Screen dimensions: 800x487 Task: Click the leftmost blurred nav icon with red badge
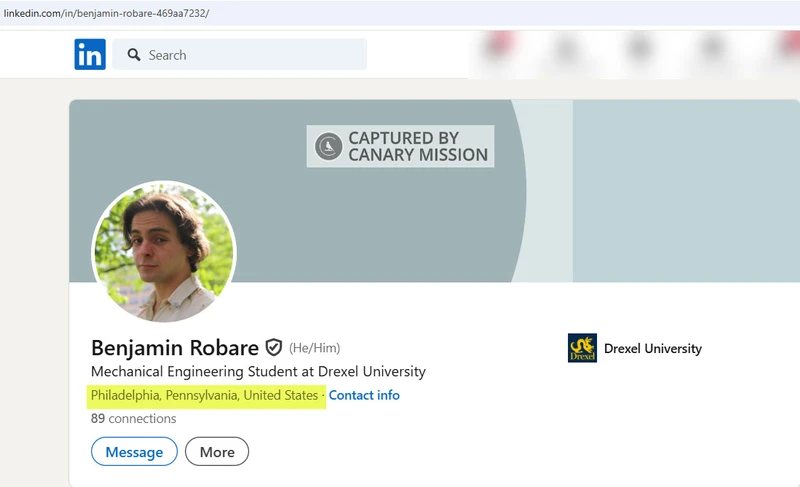click(498, 48)
